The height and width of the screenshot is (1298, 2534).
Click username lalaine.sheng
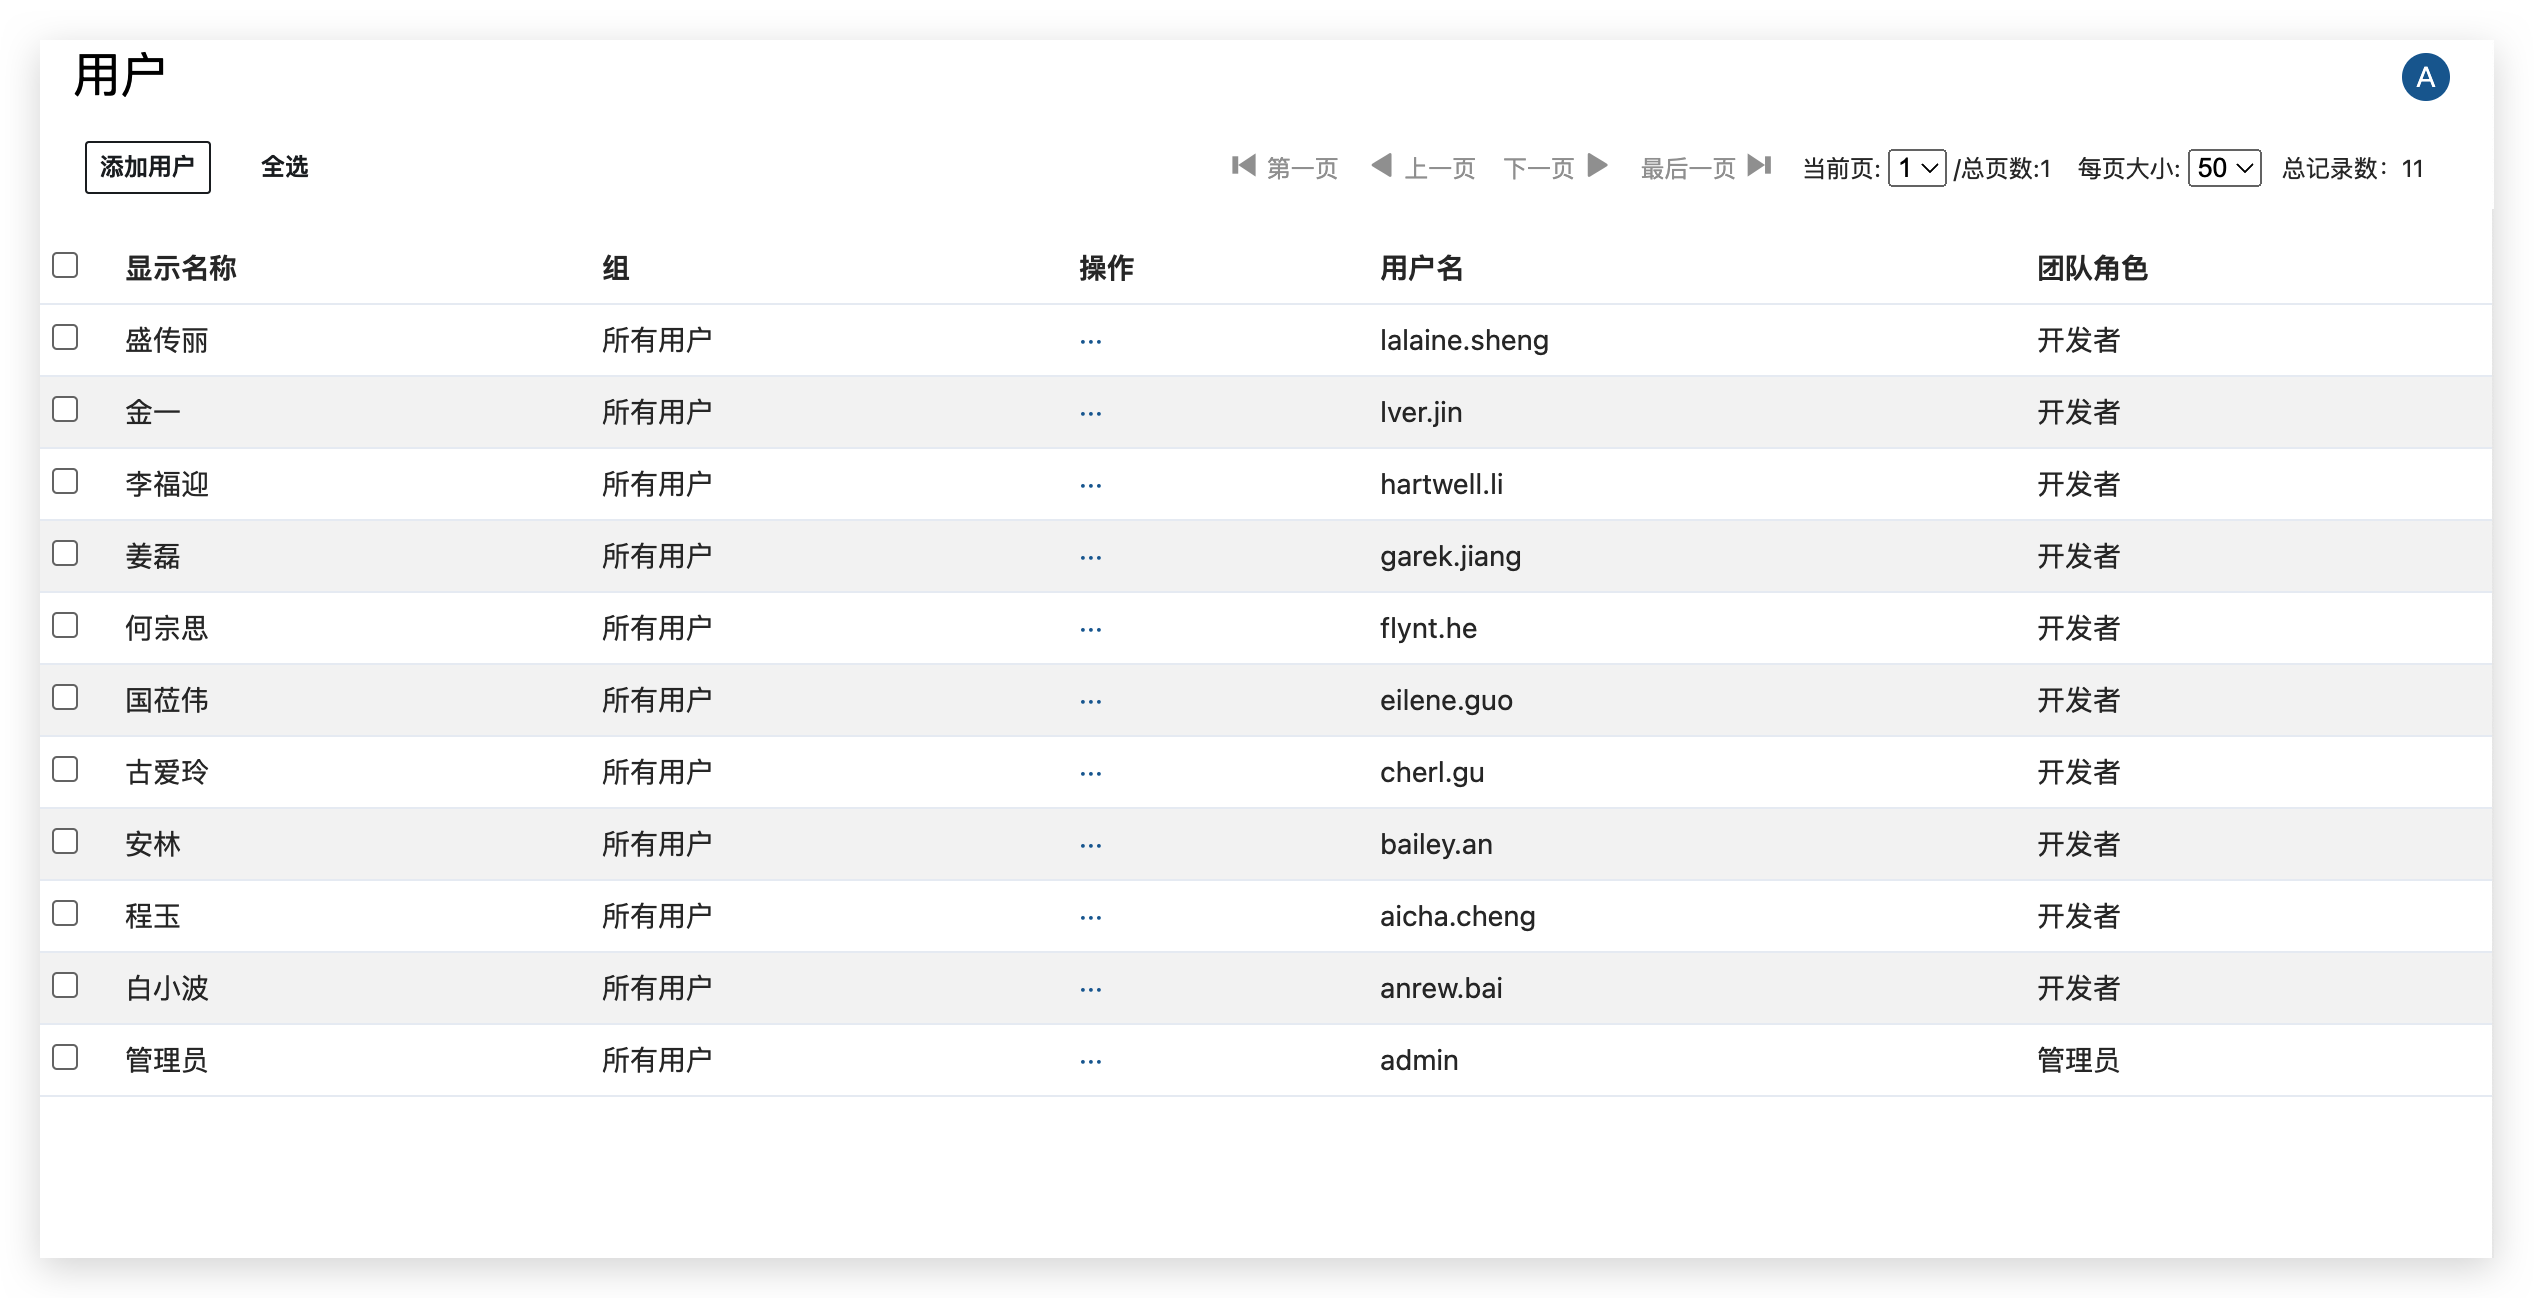point(1464,341)
